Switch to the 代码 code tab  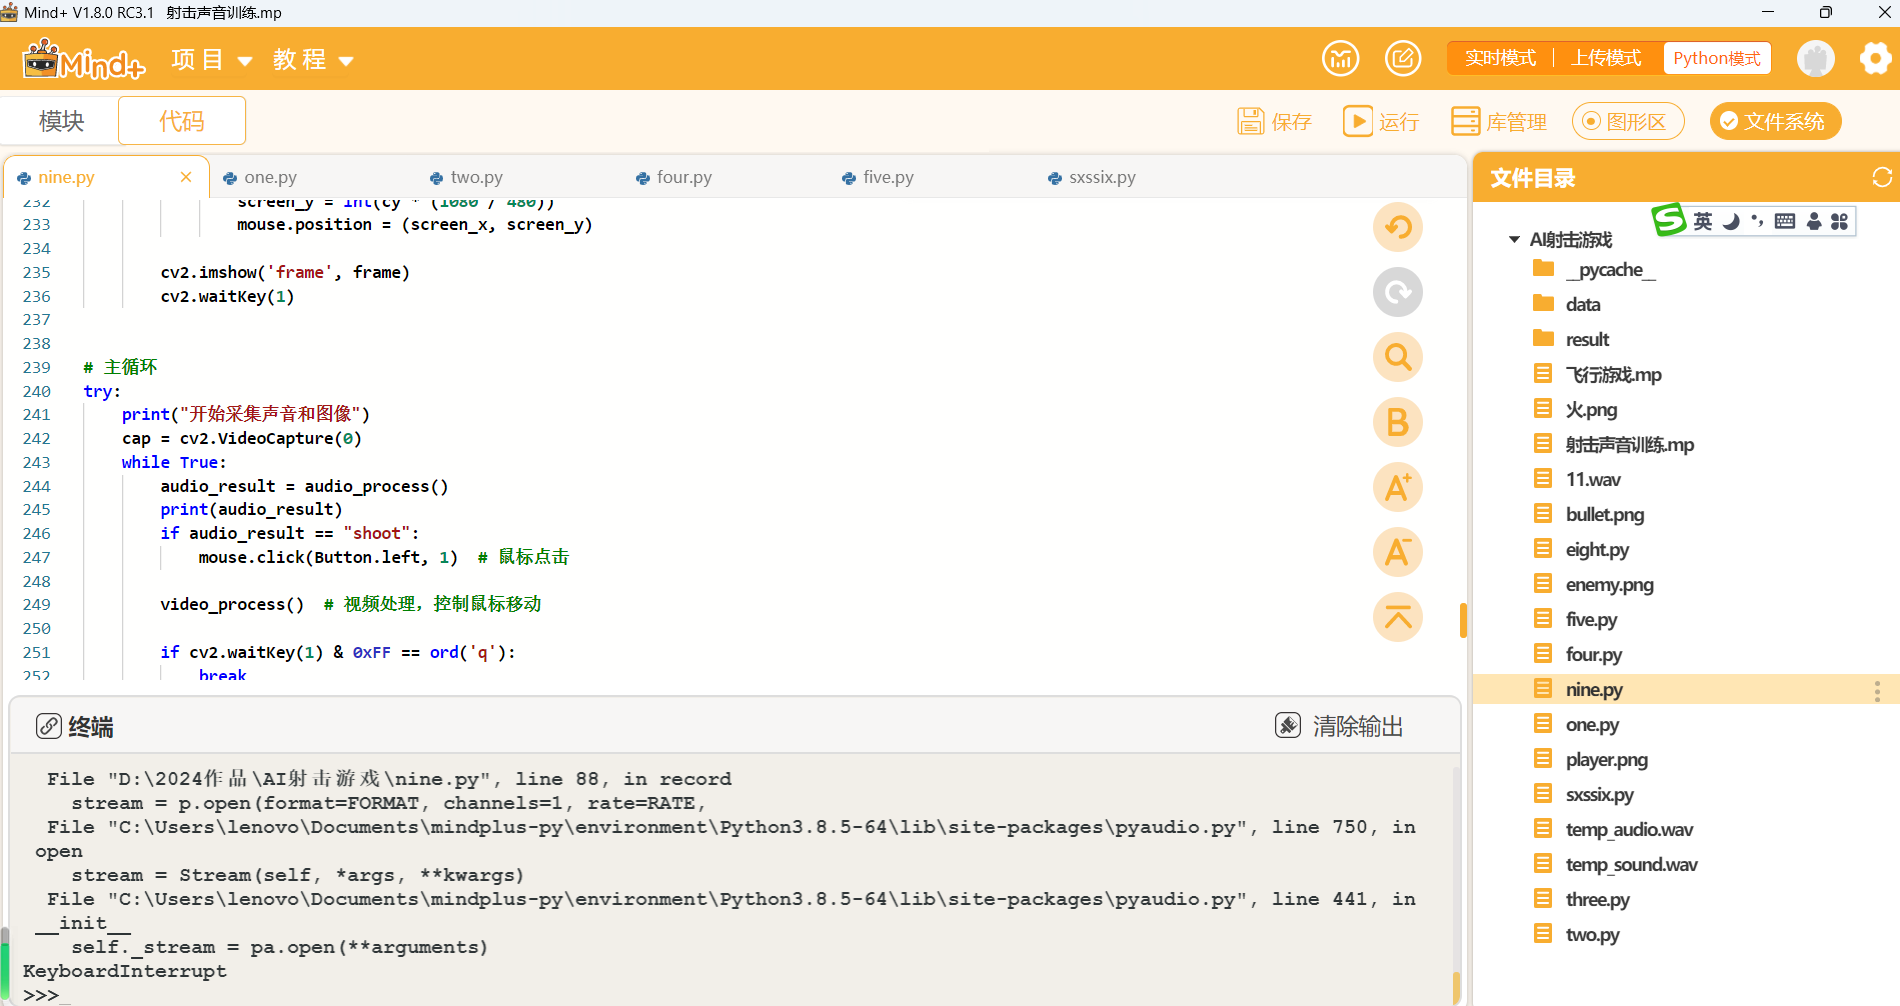click(x=182, y=121)
